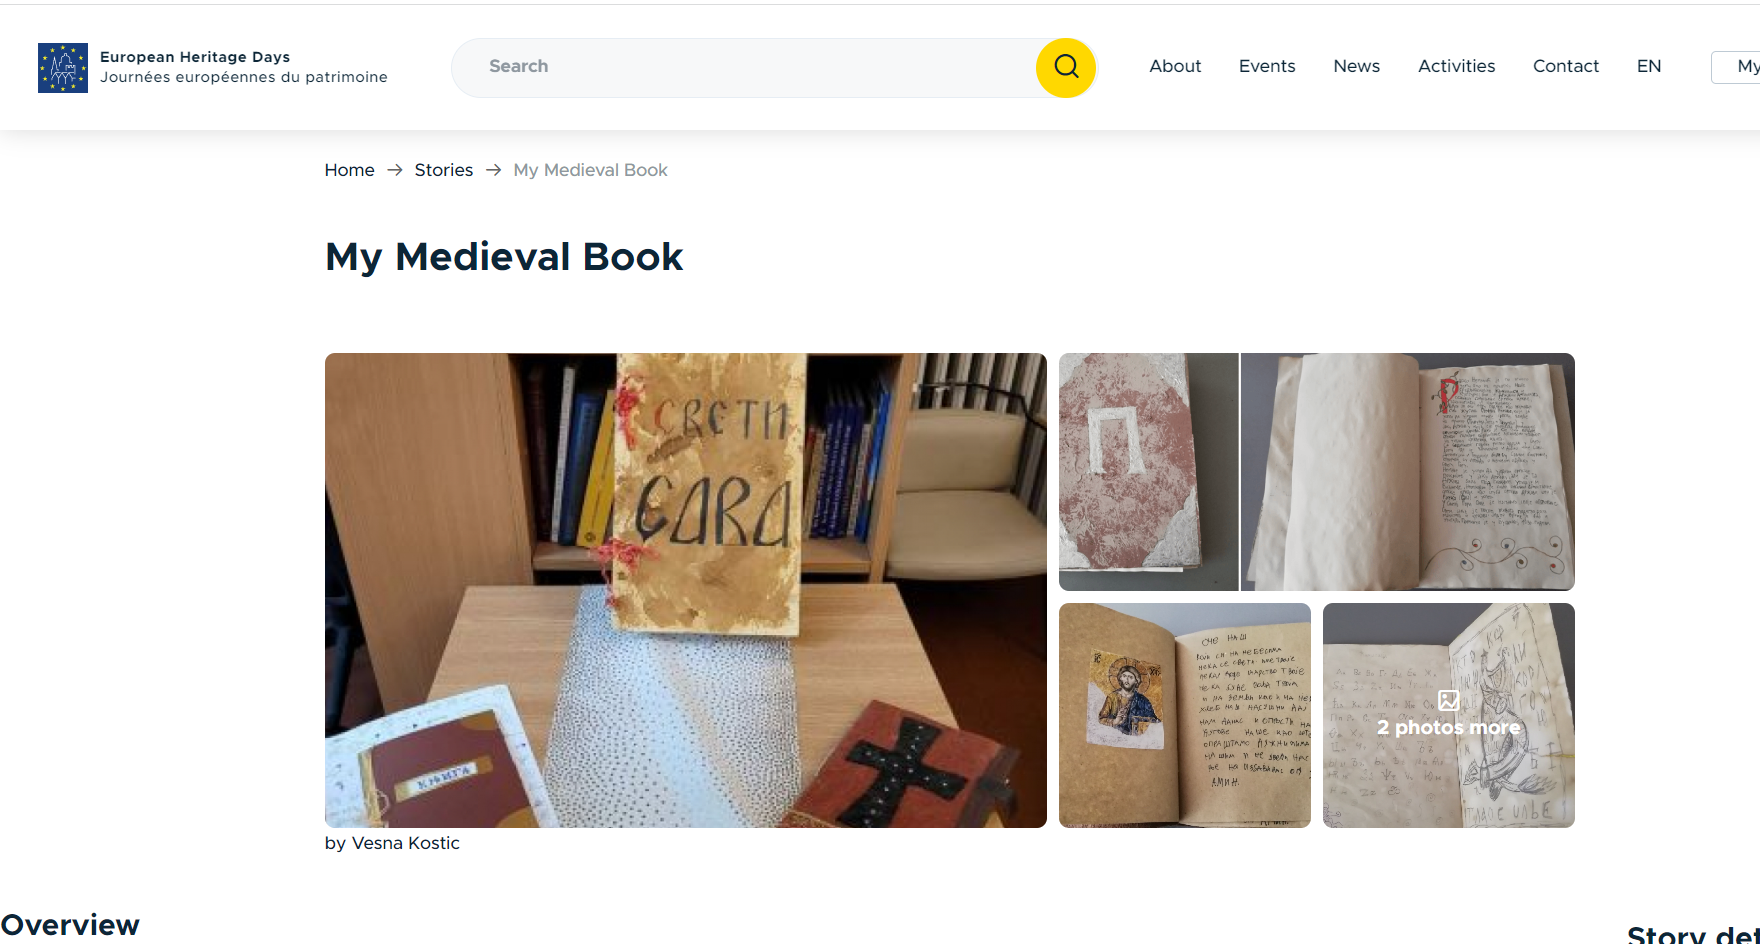
Task: Open the pink marbled book cover photo
Action: [1148, 472]
